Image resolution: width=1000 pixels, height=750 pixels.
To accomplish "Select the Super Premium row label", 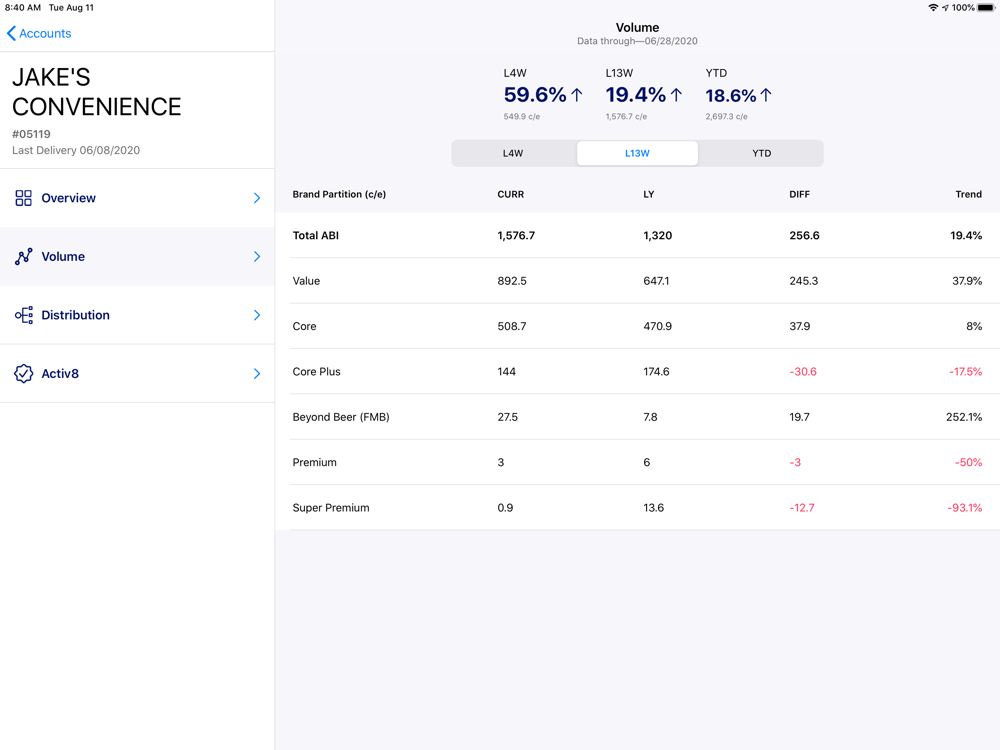I will click(331, 508).
